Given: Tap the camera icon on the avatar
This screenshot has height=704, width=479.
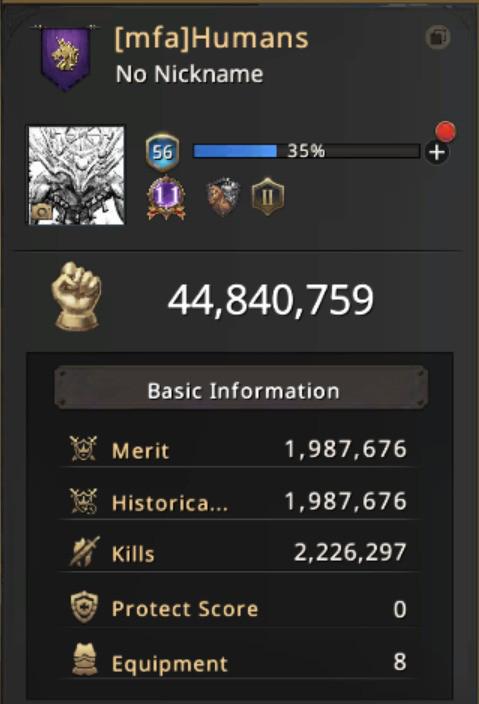Looking at the screenshot, I should 42,212.
